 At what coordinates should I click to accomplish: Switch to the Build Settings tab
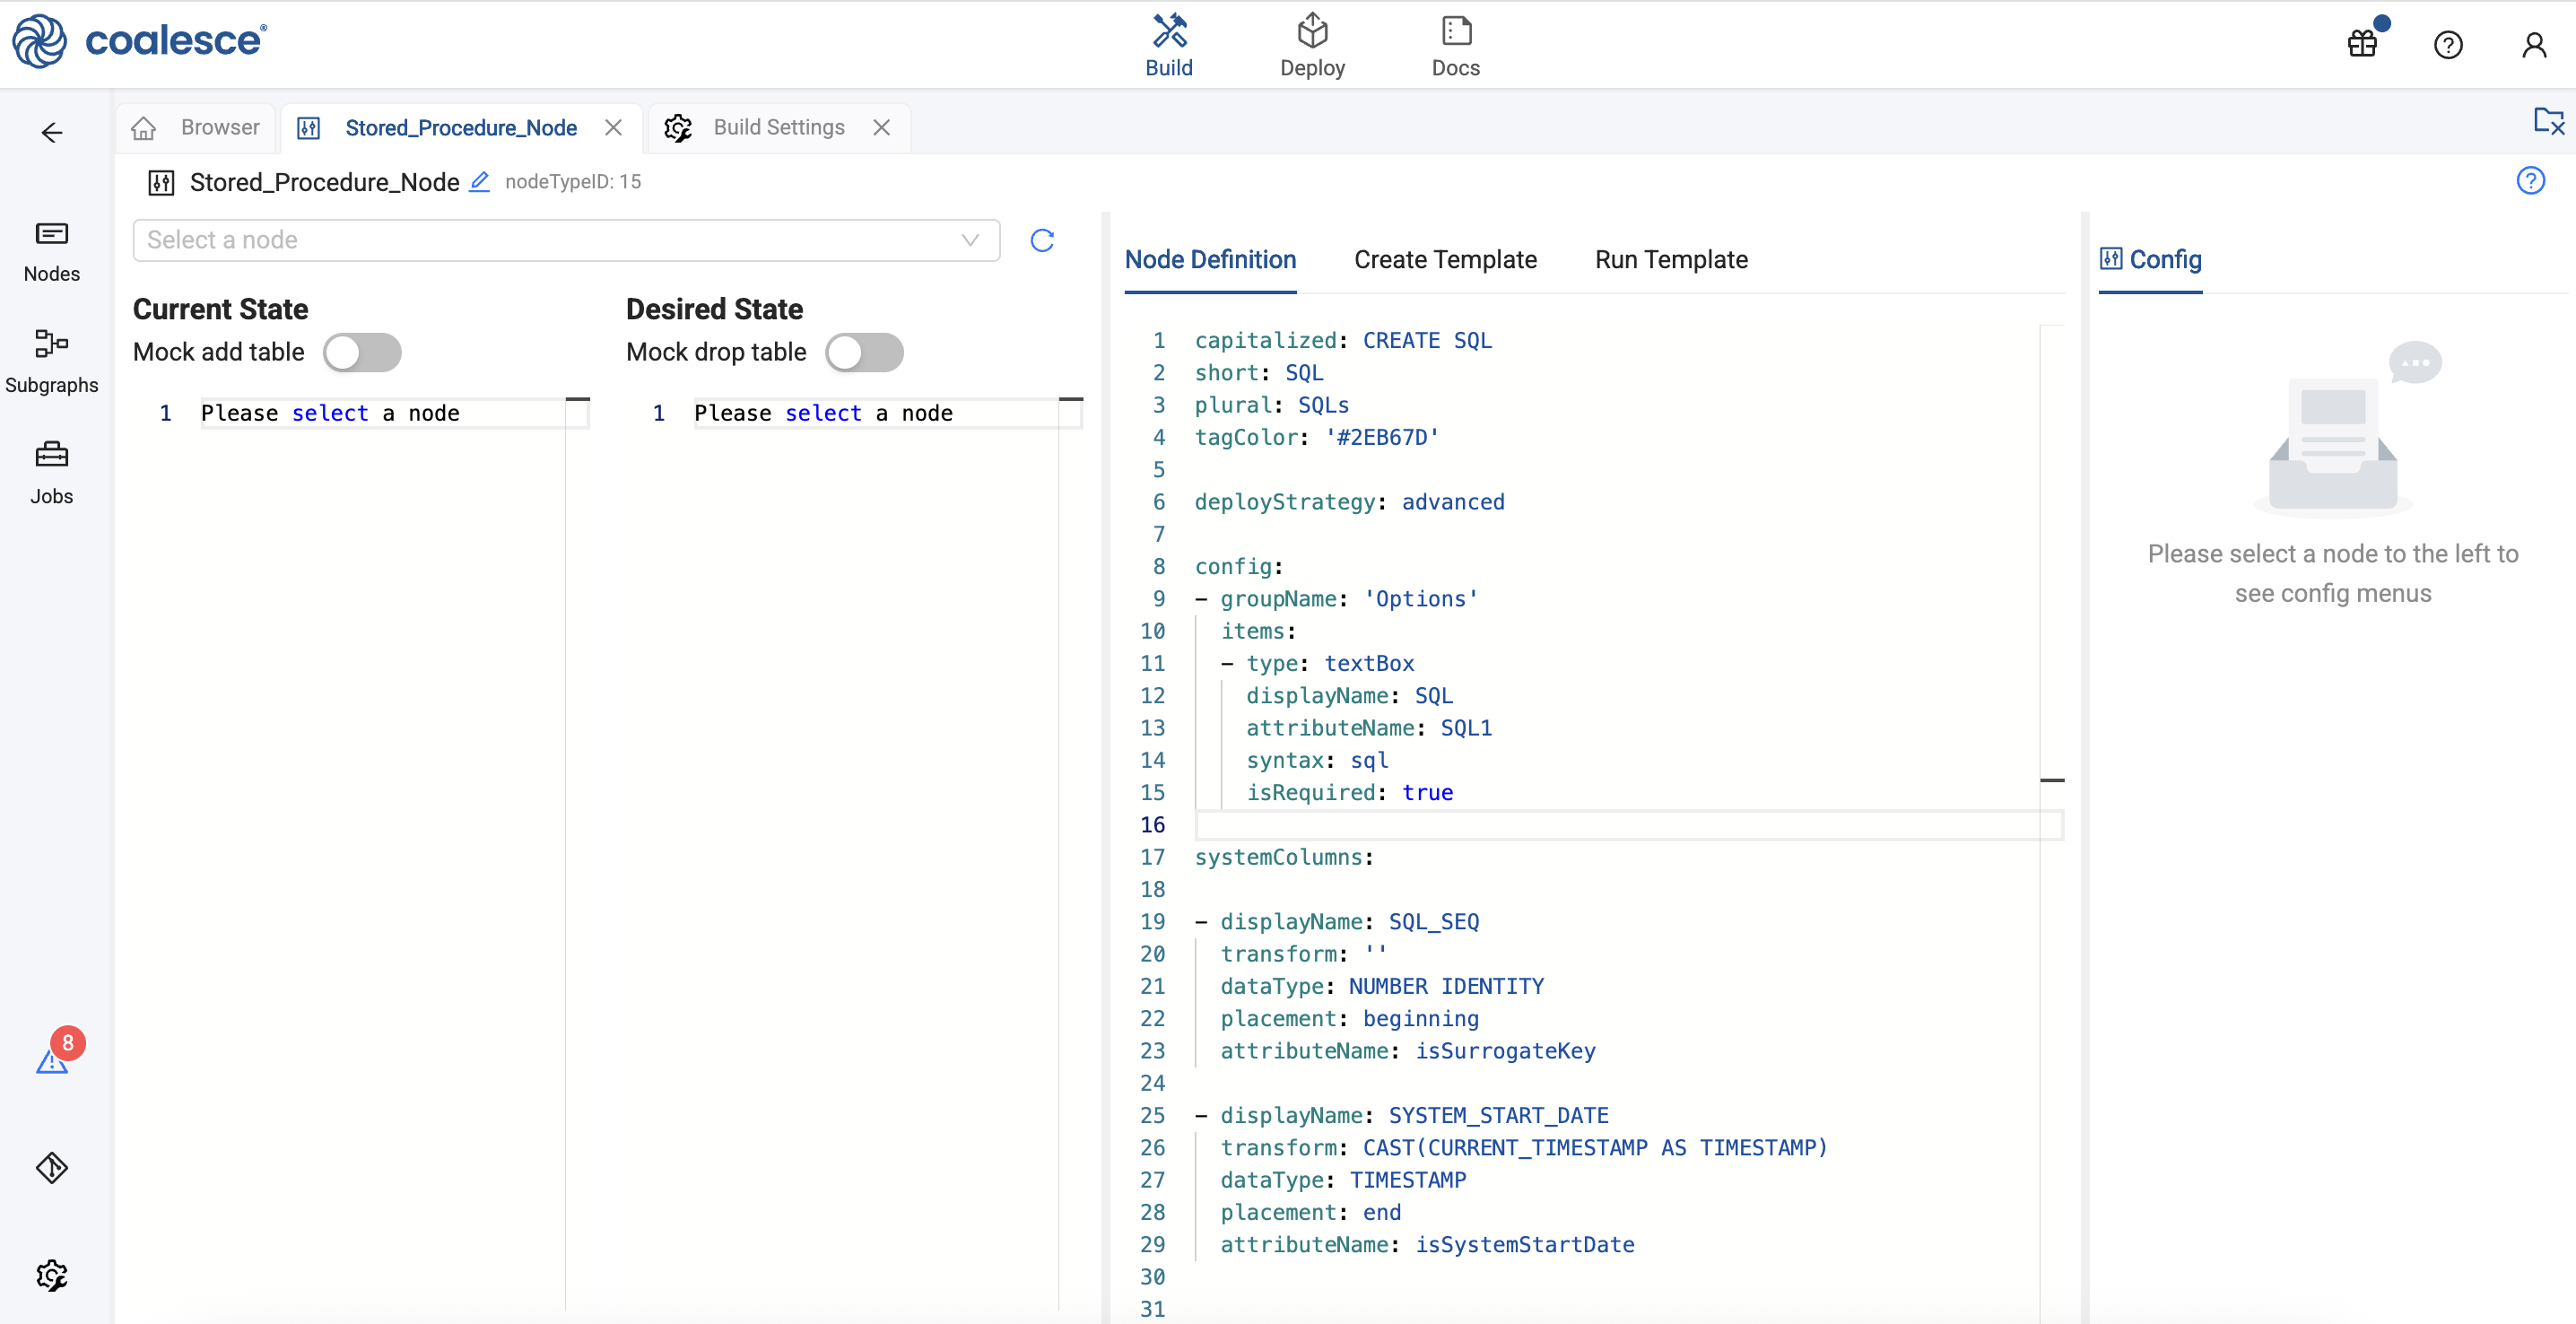tap(779, 128)
